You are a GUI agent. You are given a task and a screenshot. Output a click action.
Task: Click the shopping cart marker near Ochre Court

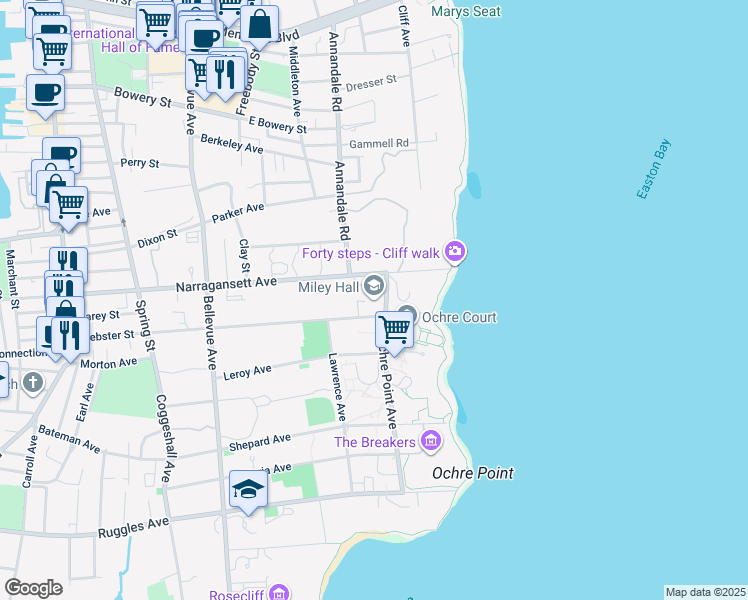pyautogui.click(x=395, y=329)
